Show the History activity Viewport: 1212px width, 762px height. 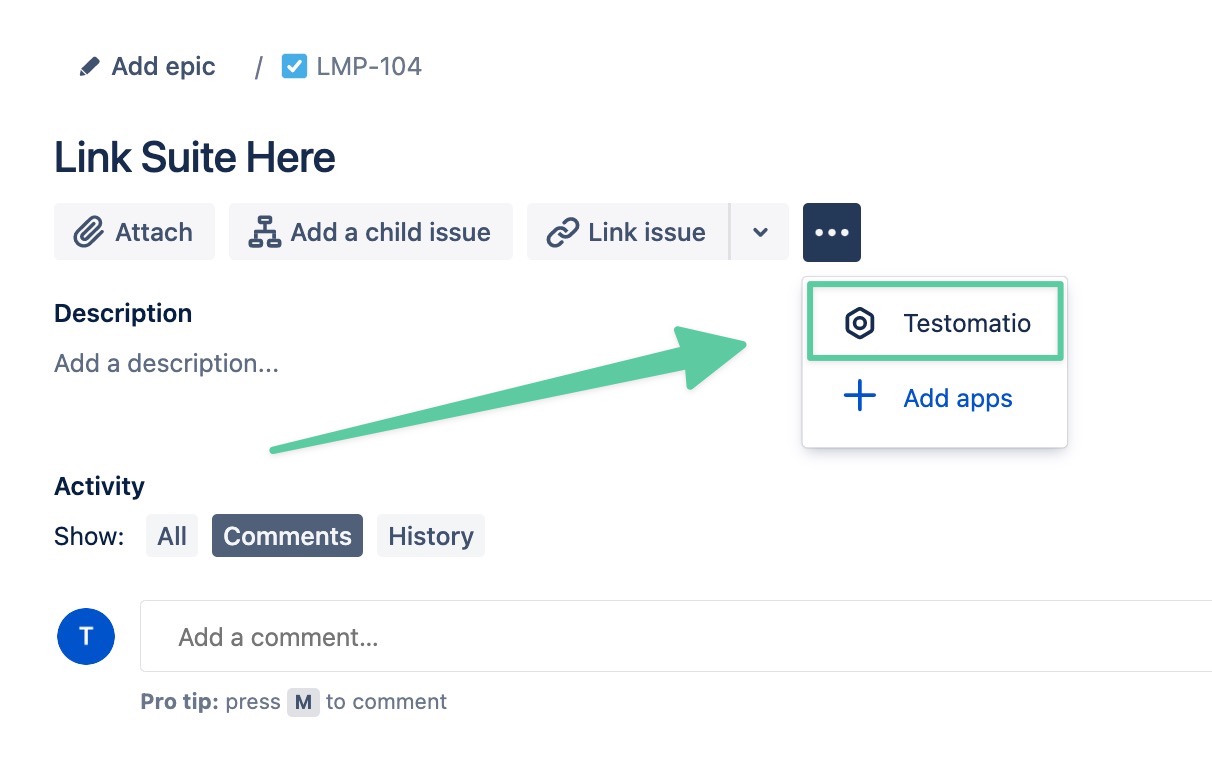point(430,536)
